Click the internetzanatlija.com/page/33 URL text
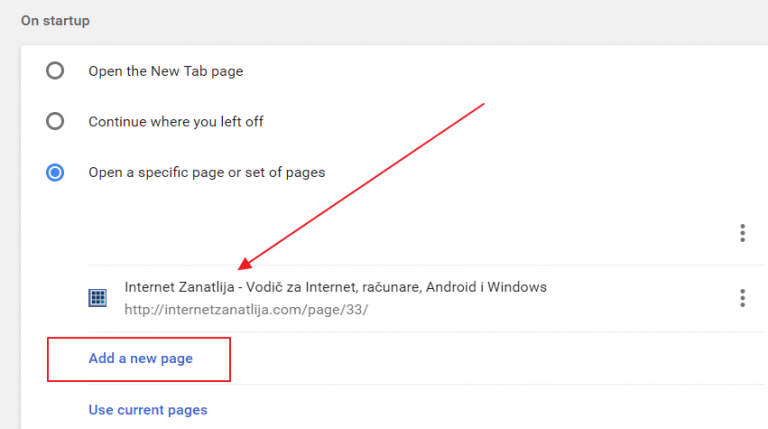The image size is (768, 429). (246, 310)
